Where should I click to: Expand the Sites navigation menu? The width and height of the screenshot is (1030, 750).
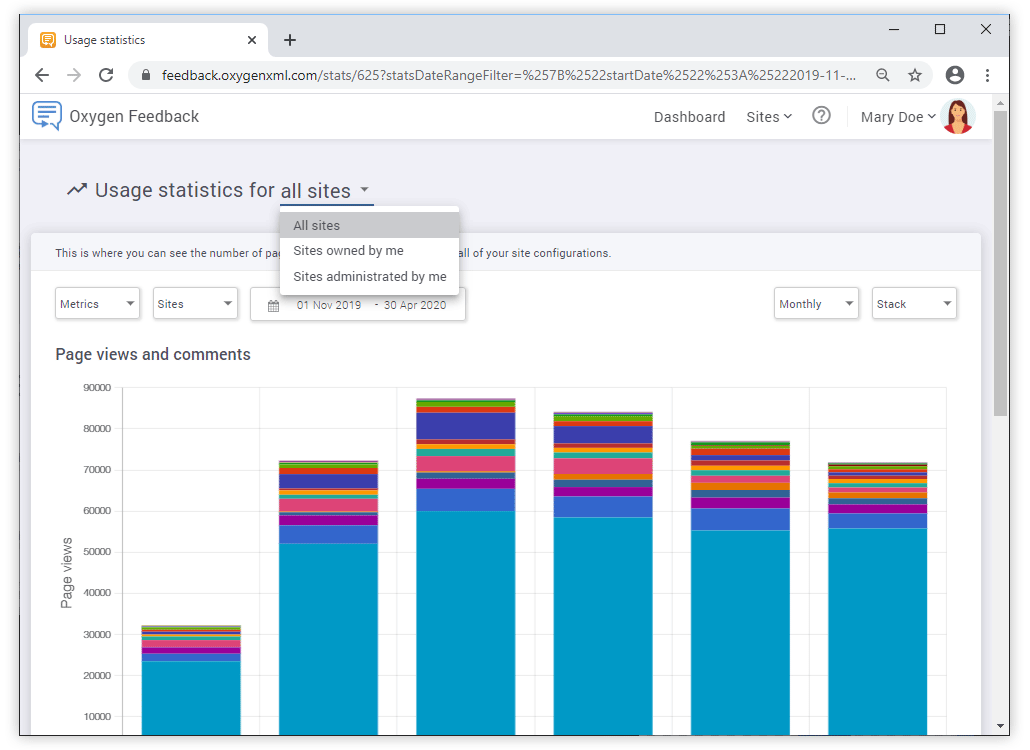(x=769, y=117)
